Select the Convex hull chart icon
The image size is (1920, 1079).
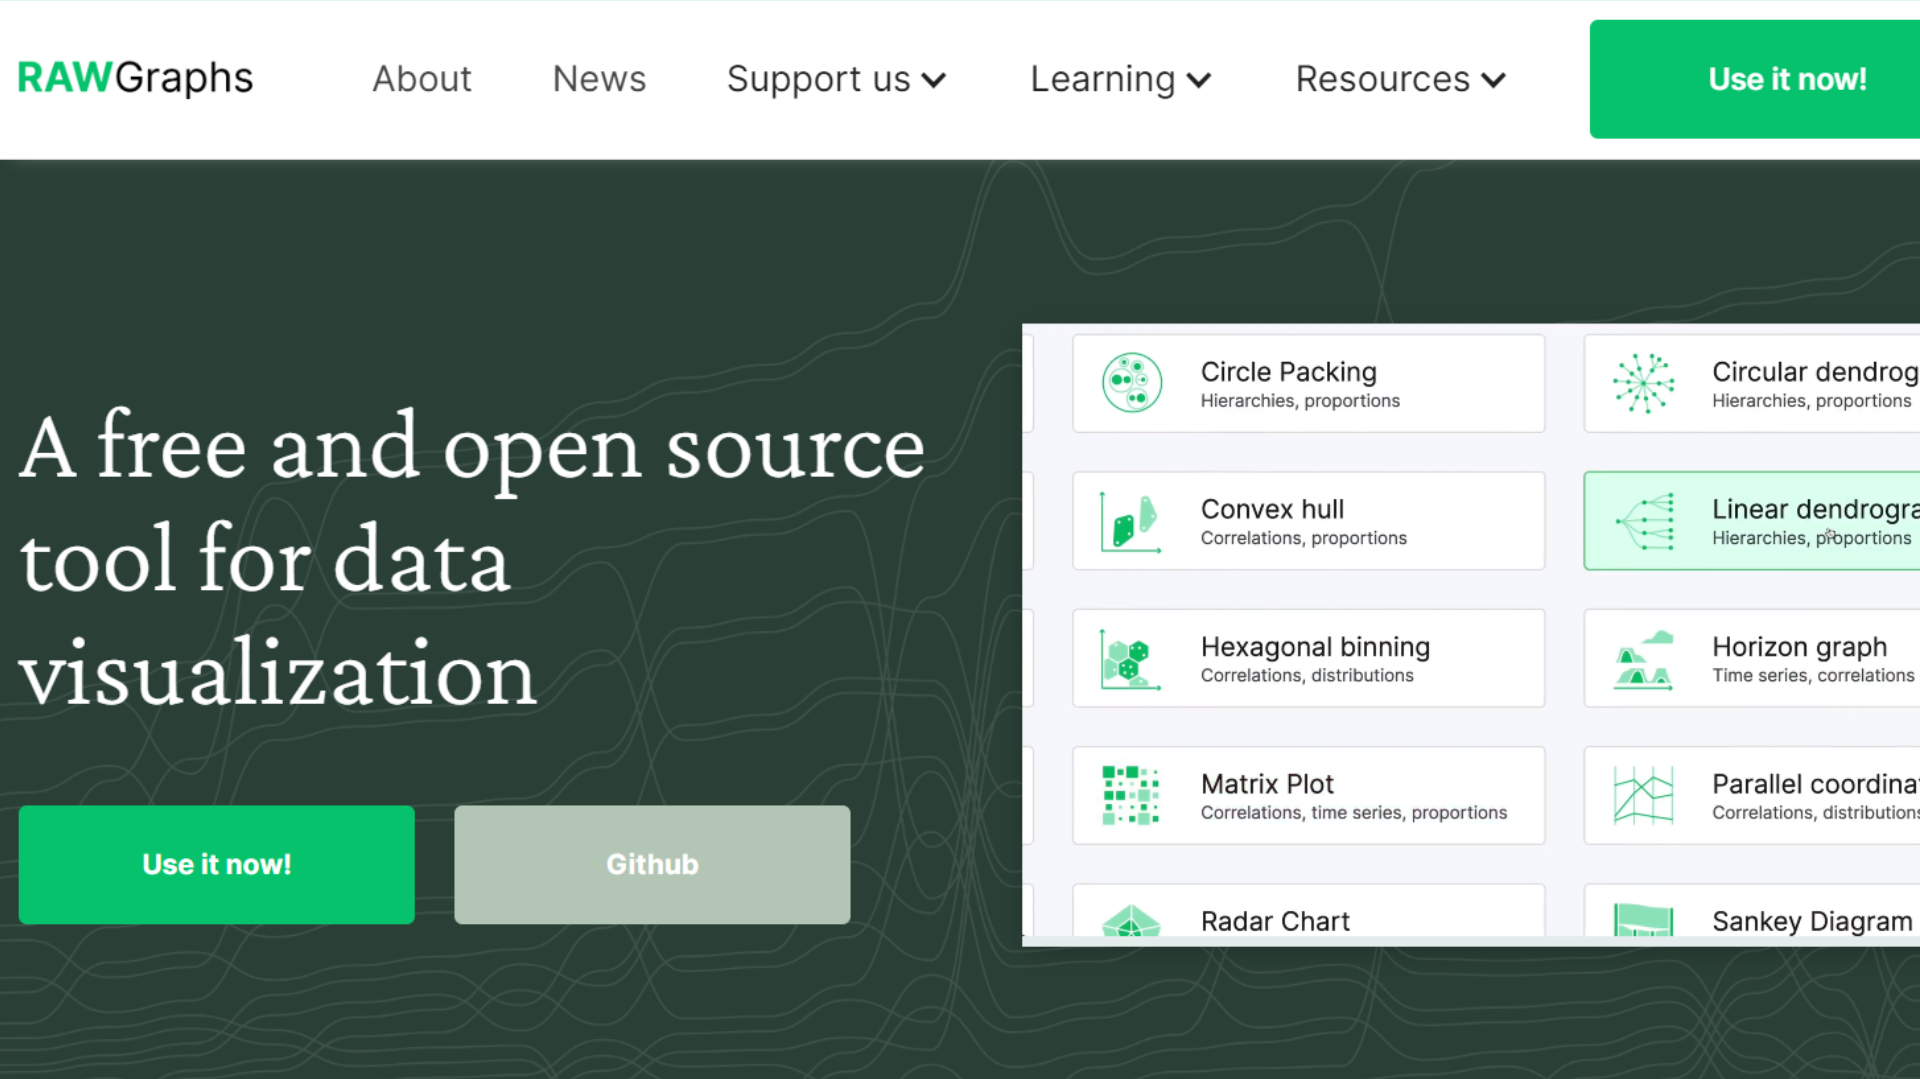1131,521
